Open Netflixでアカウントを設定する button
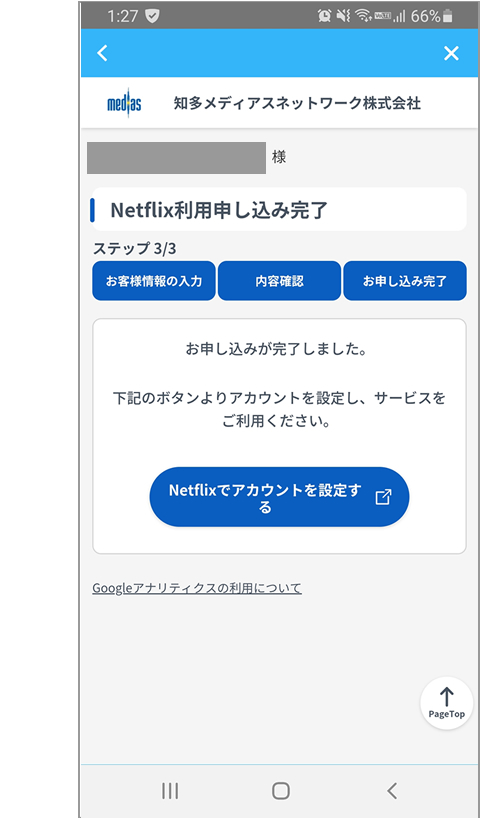Viewport: 484px width, 818px height. tap(279, 497)
